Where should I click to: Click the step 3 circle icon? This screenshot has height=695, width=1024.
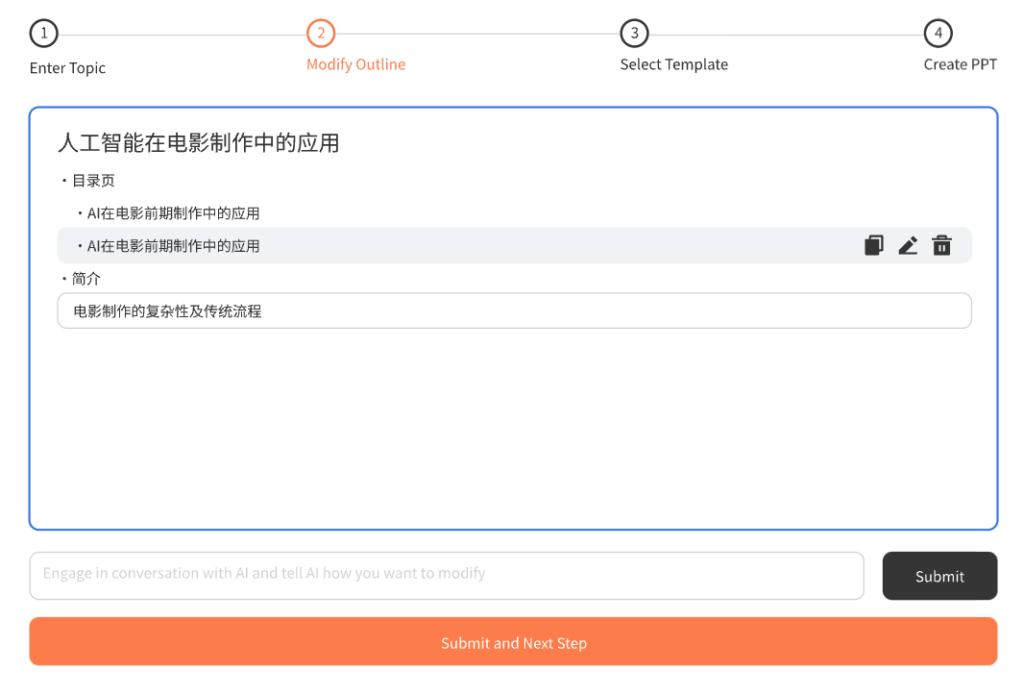(634, 33)
